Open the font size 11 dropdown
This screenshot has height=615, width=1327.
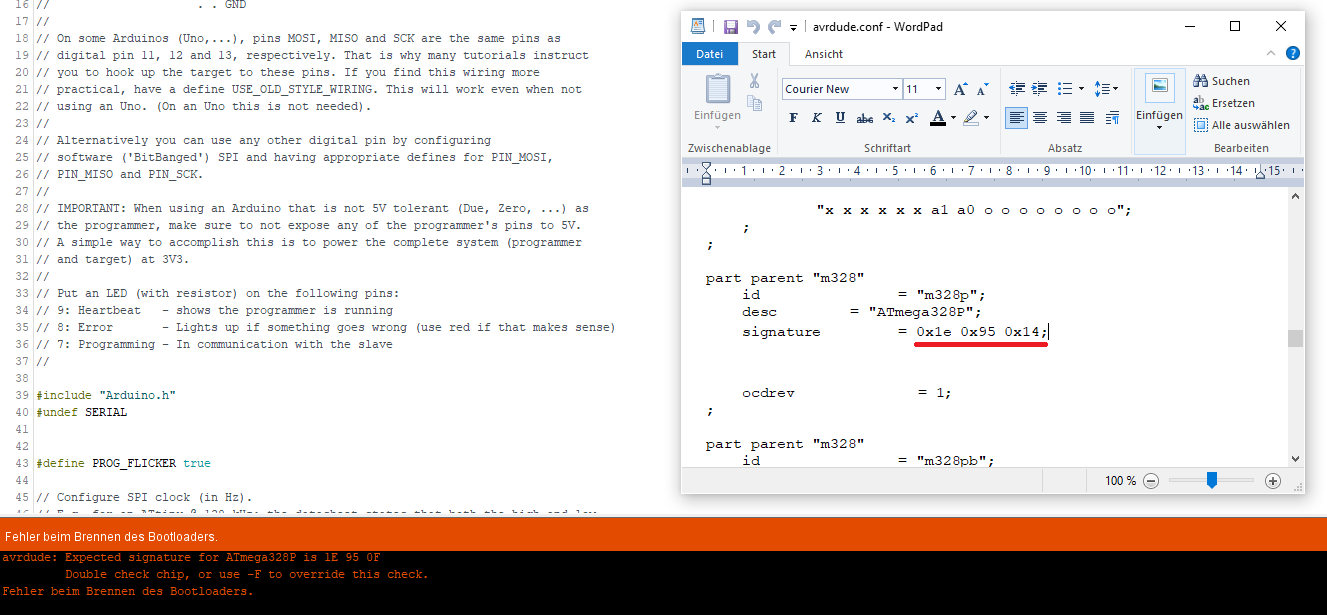point(940,89)
